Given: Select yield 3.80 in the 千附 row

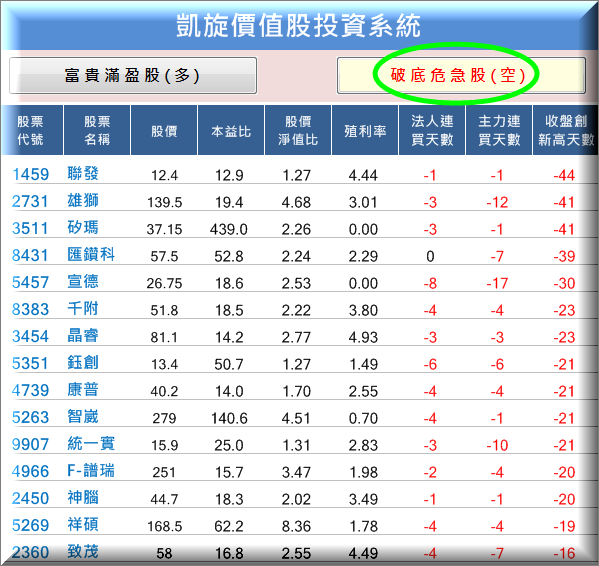Looking at the screenshot, I should [x=363, y=310].
